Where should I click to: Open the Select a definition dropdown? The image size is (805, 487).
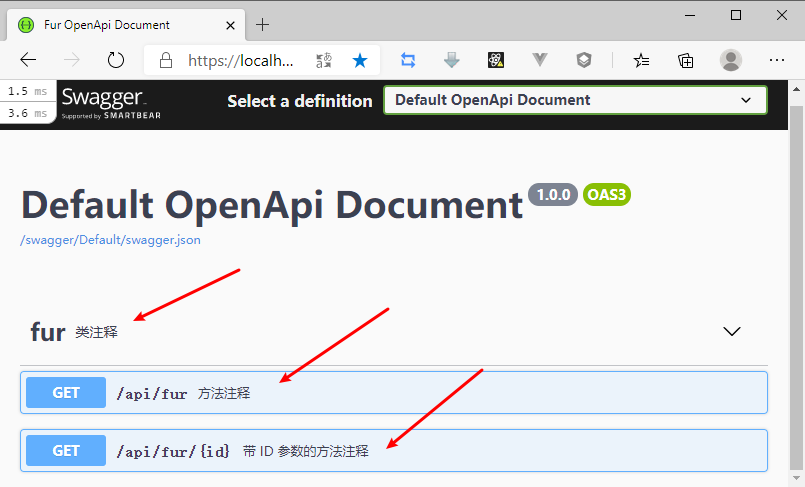click(x=575, y=100)
